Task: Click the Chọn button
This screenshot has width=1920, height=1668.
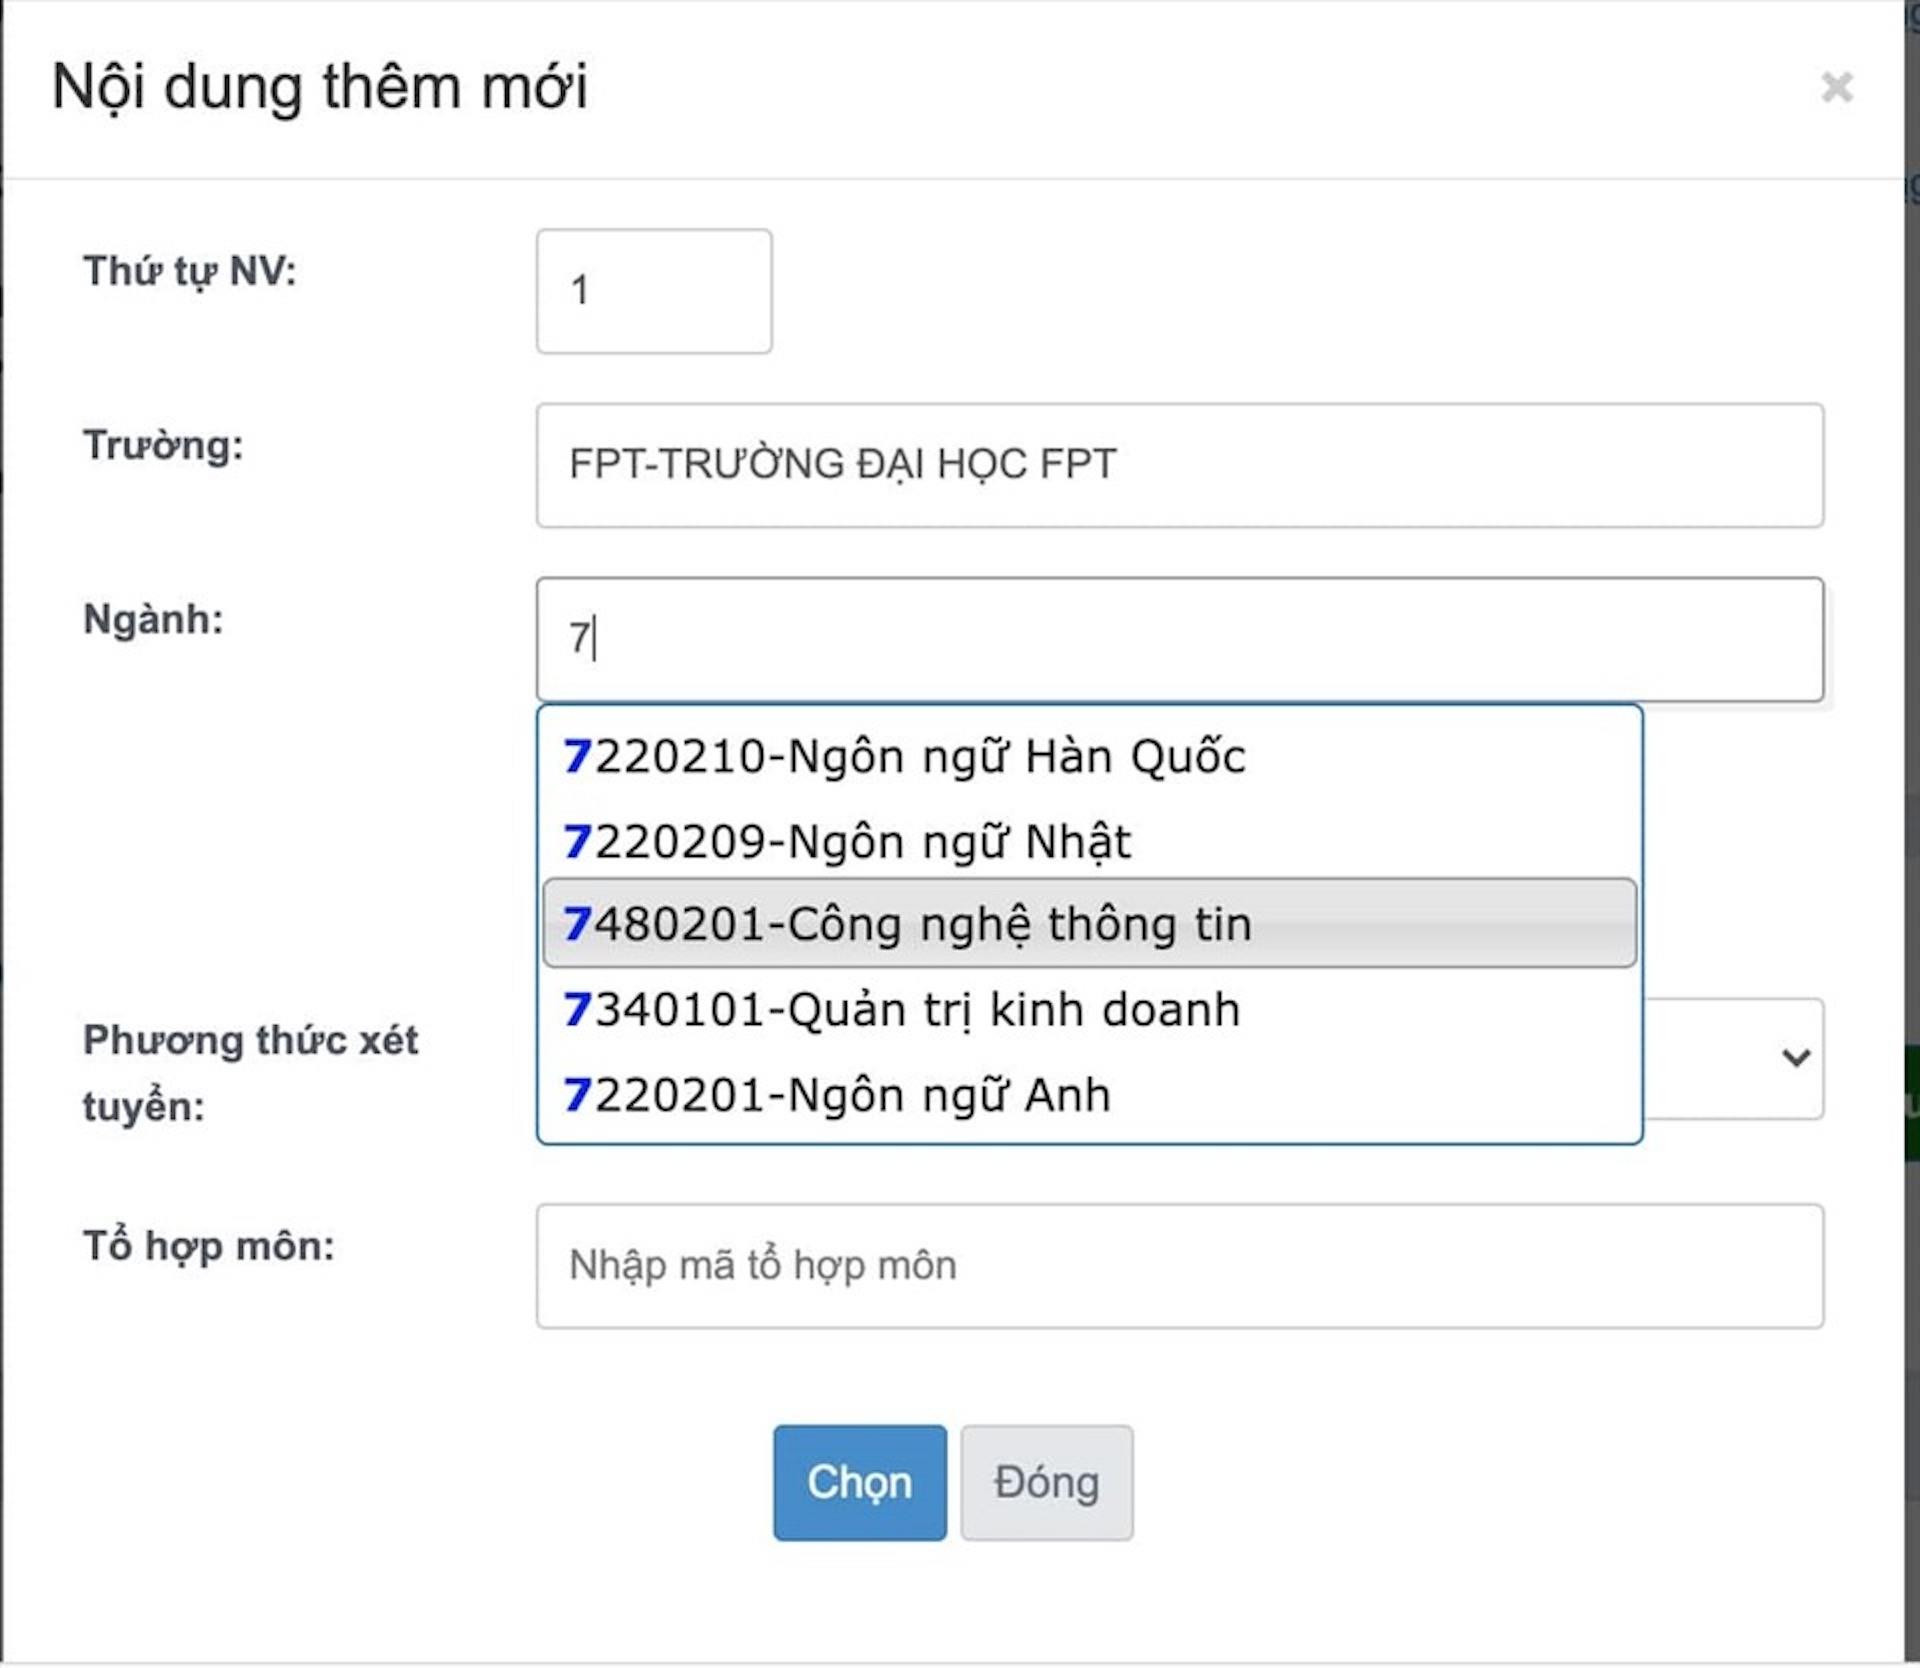Action: pyautogui.click(x=860, y=1483)
